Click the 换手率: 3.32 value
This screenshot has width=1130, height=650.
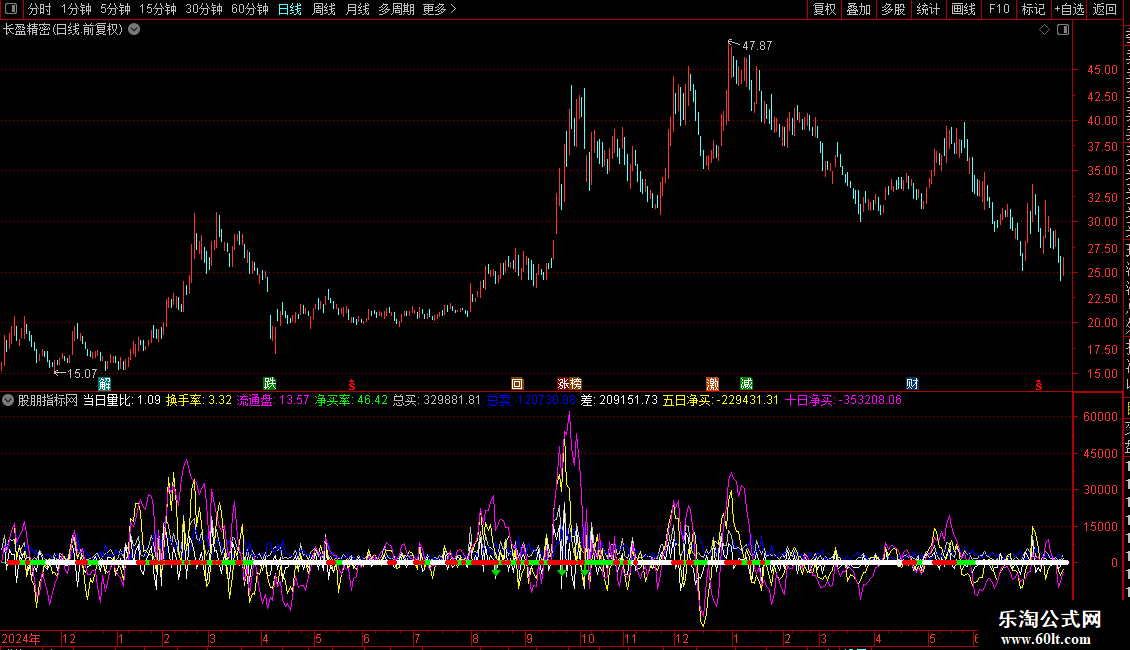pyautogui.click(x=199, y=400)
